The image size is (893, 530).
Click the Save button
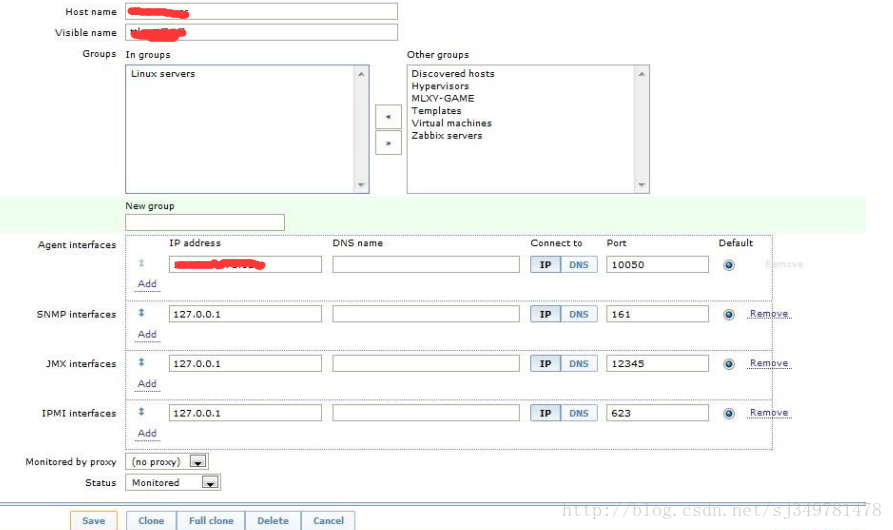[93, 521]
